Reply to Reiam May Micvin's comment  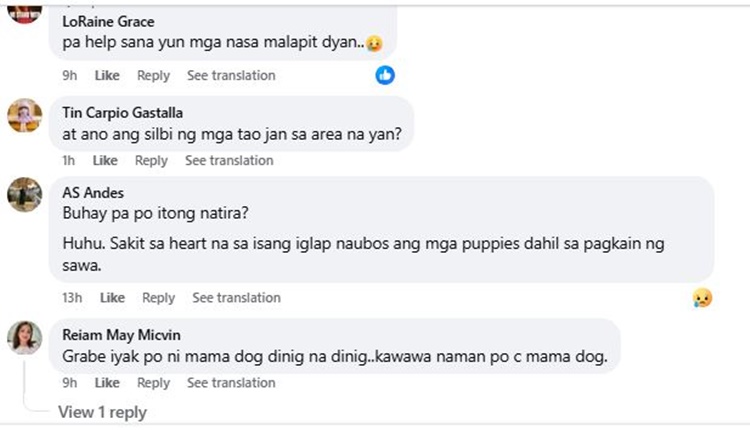(153, 382)
